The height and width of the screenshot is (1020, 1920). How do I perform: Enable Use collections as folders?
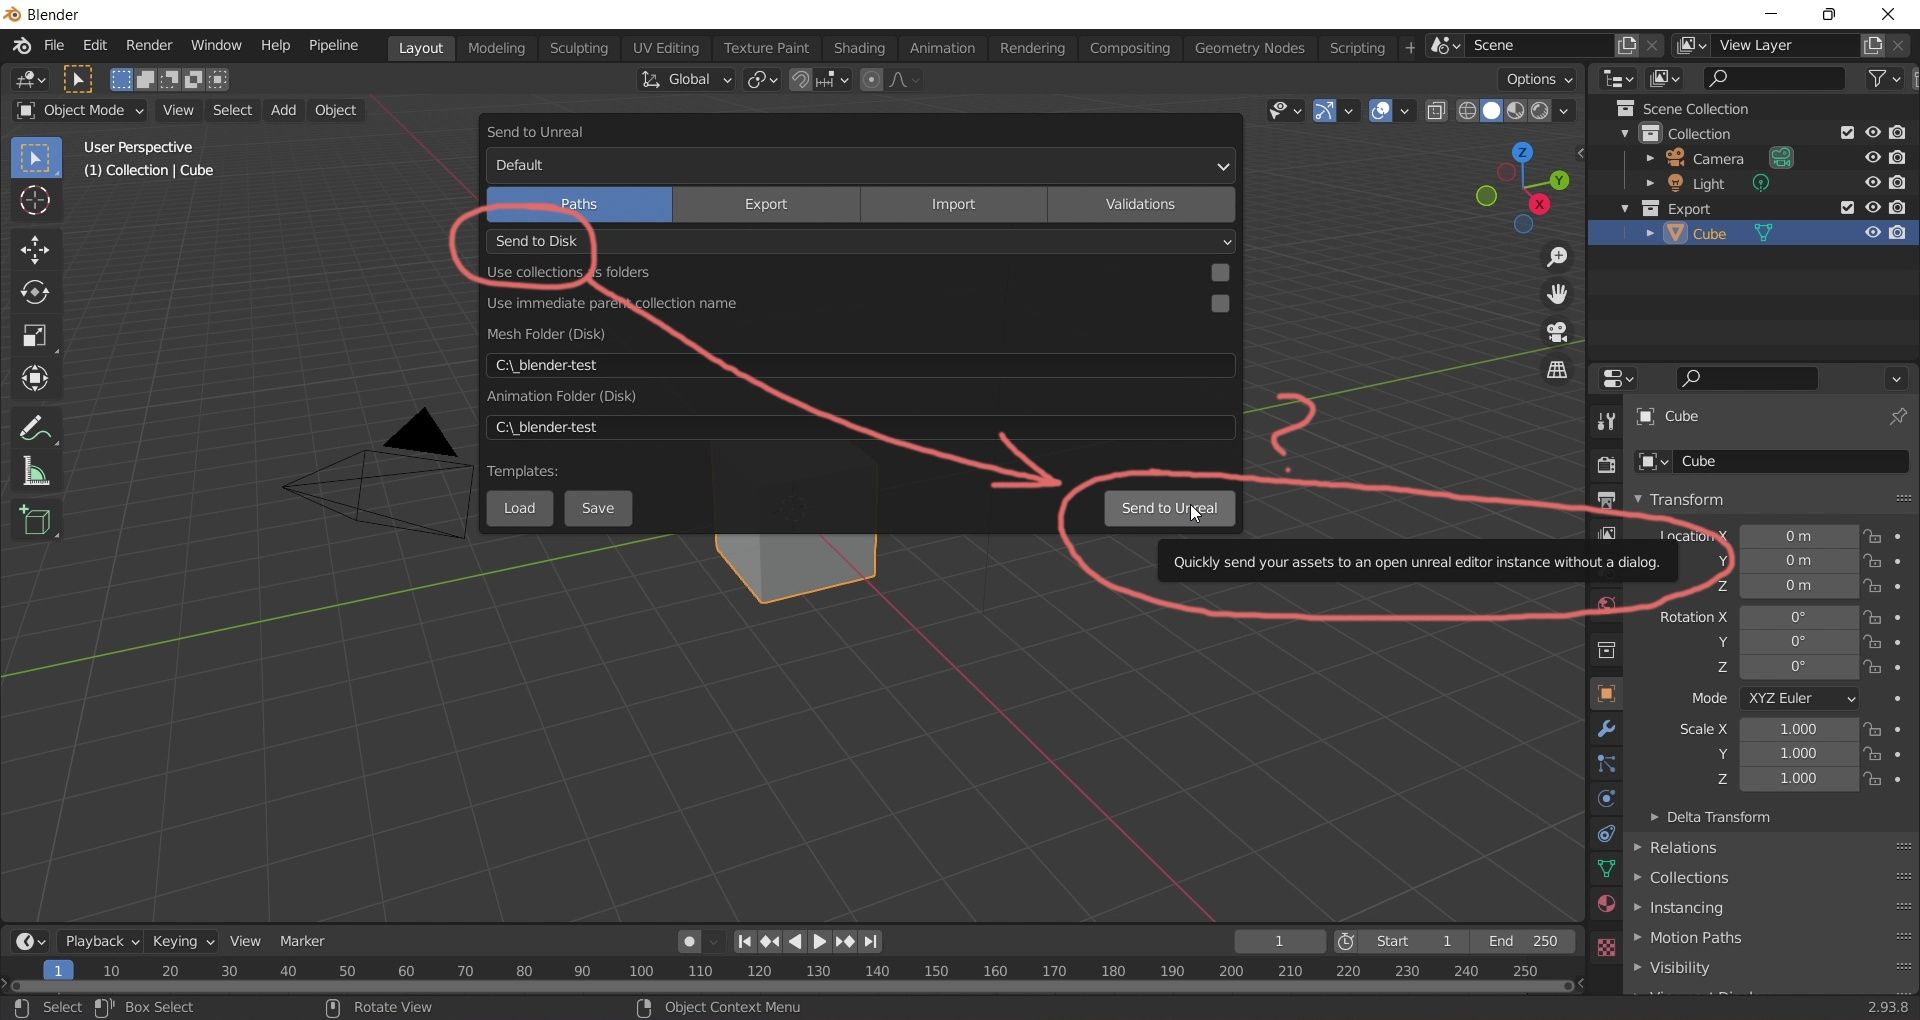tap(1220, 272)
